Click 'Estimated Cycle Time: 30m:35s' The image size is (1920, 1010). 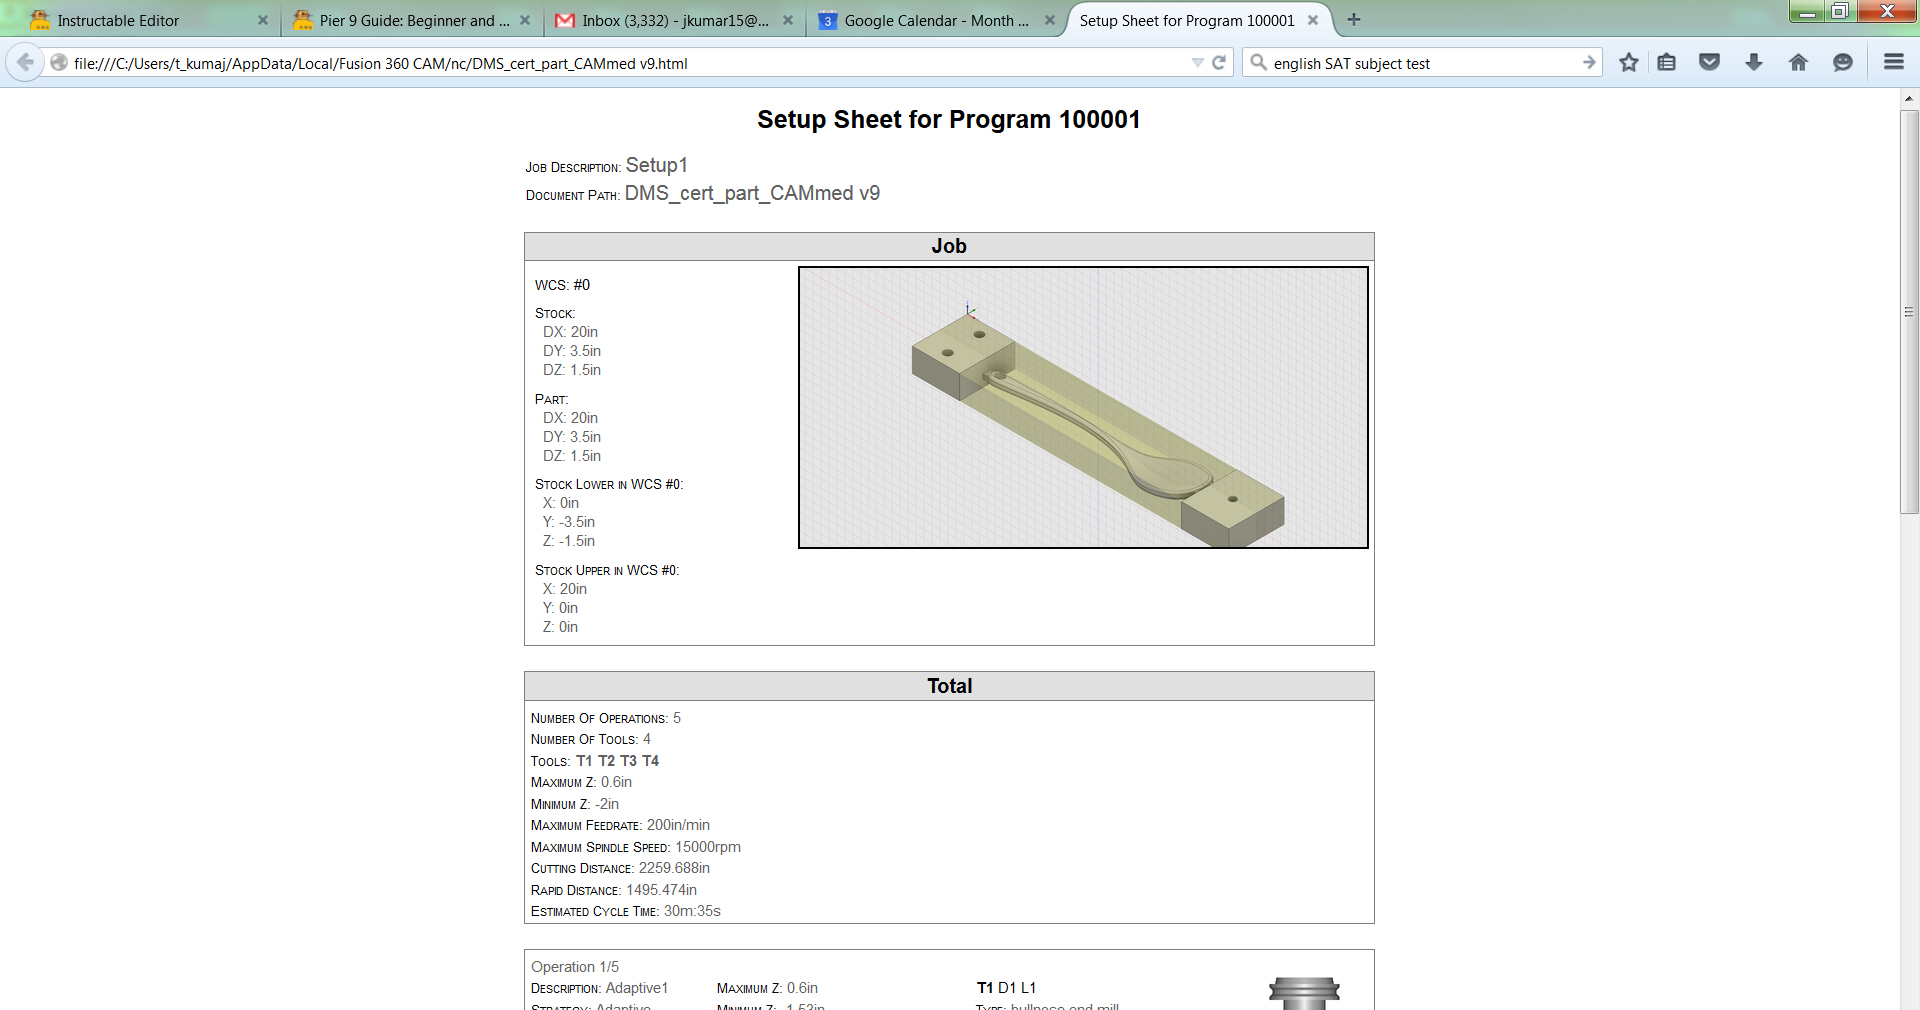coord(626,911)
